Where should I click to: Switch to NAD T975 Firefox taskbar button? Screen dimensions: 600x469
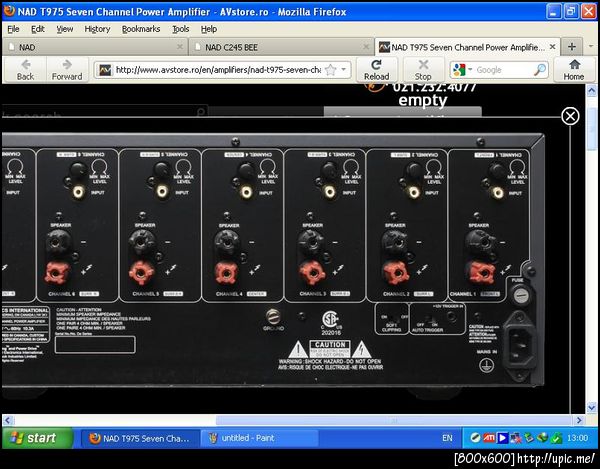(140, 438)
